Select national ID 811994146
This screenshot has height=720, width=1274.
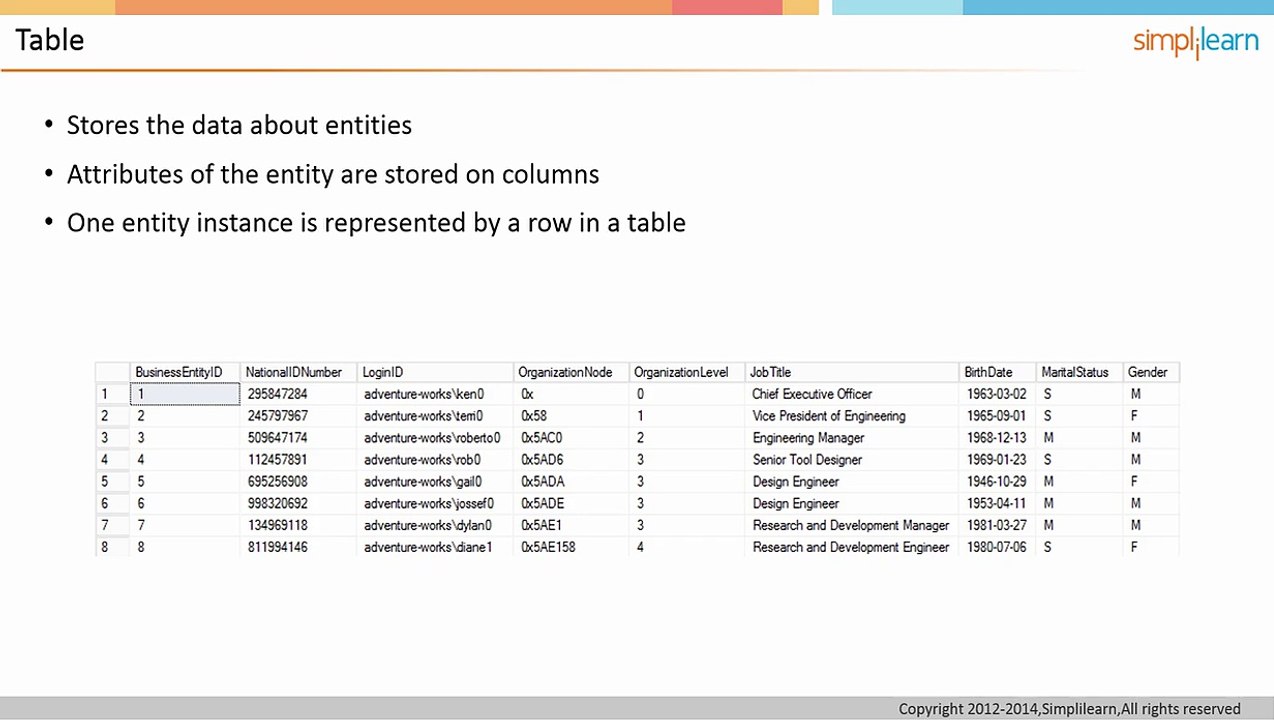[278, 547]
